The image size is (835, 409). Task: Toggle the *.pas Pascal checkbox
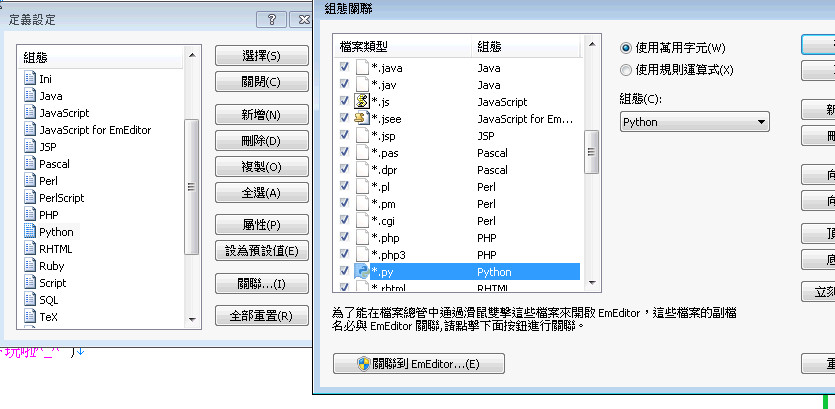(345, 153)
